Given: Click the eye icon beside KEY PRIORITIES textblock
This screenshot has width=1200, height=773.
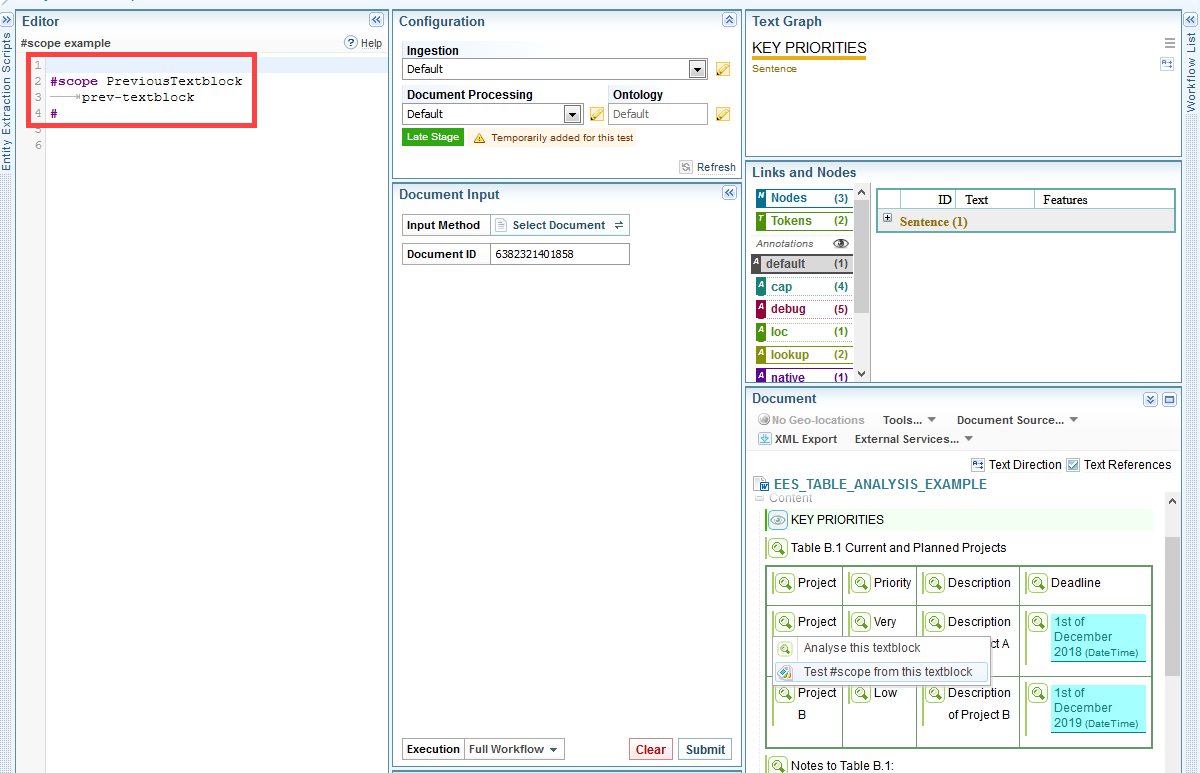Looking at the screenshot, I should pos(778,520).
